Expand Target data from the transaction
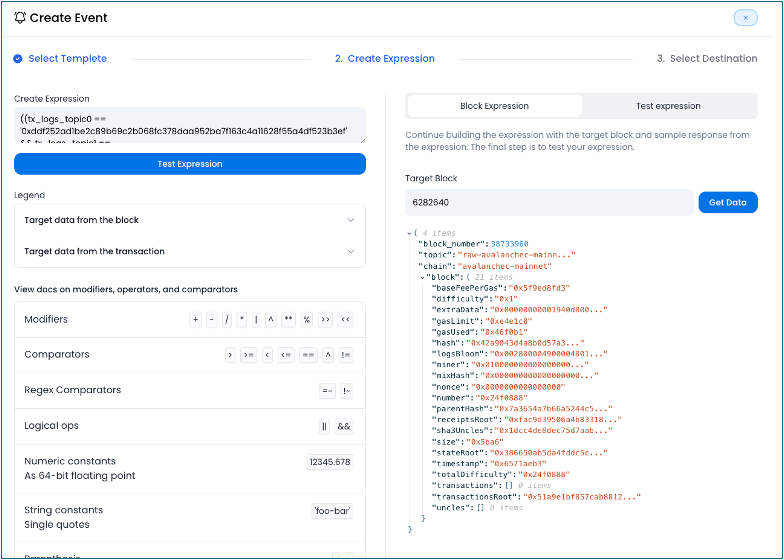784x560 pixels. (190, 252)
